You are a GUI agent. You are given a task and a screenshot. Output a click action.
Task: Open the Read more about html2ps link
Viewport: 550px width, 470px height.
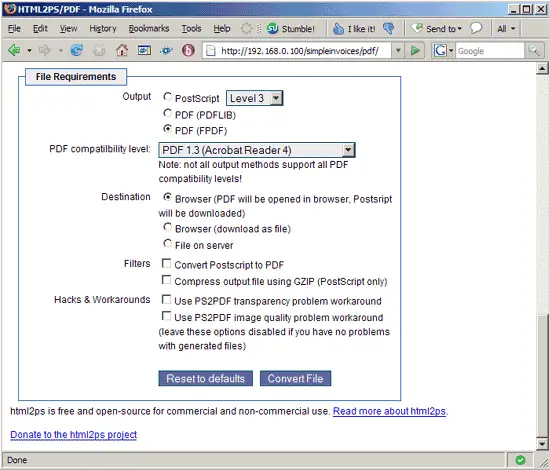389,411
